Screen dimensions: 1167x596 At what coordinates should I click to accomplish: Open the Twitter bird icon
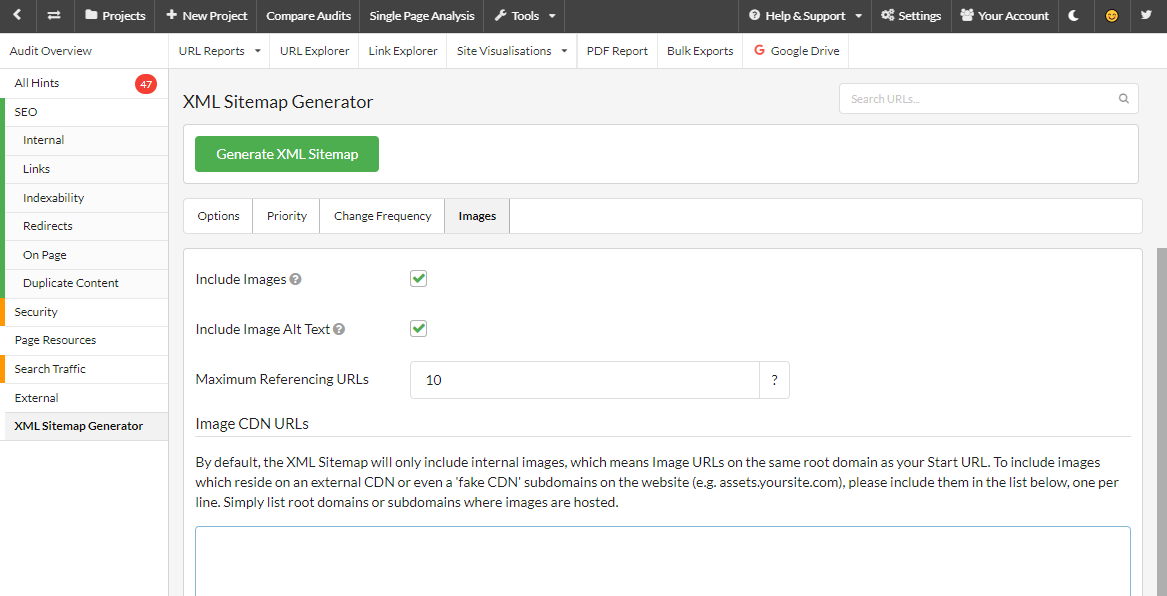click(x=1146, y=16)
